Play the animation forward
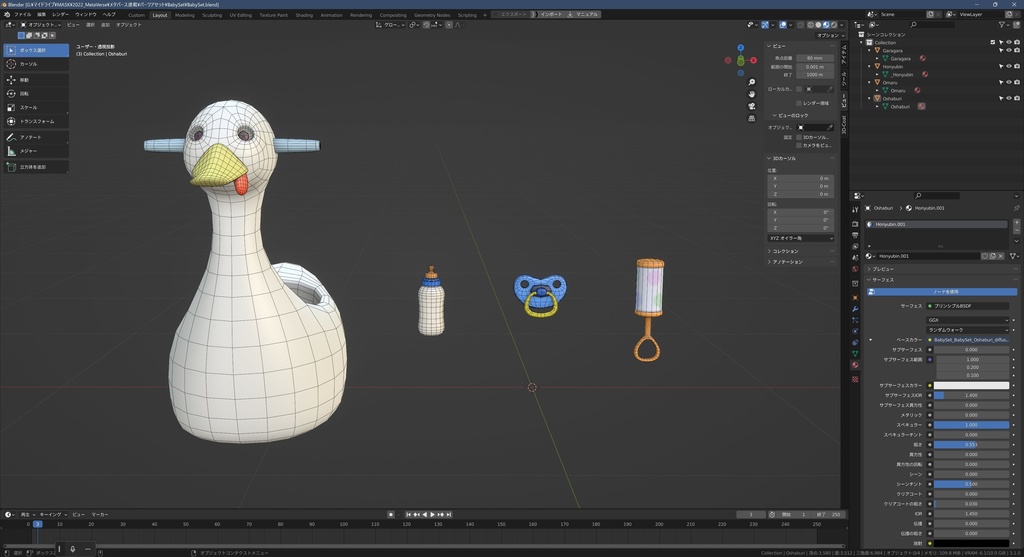1024x557 pixels. point(432,515)
